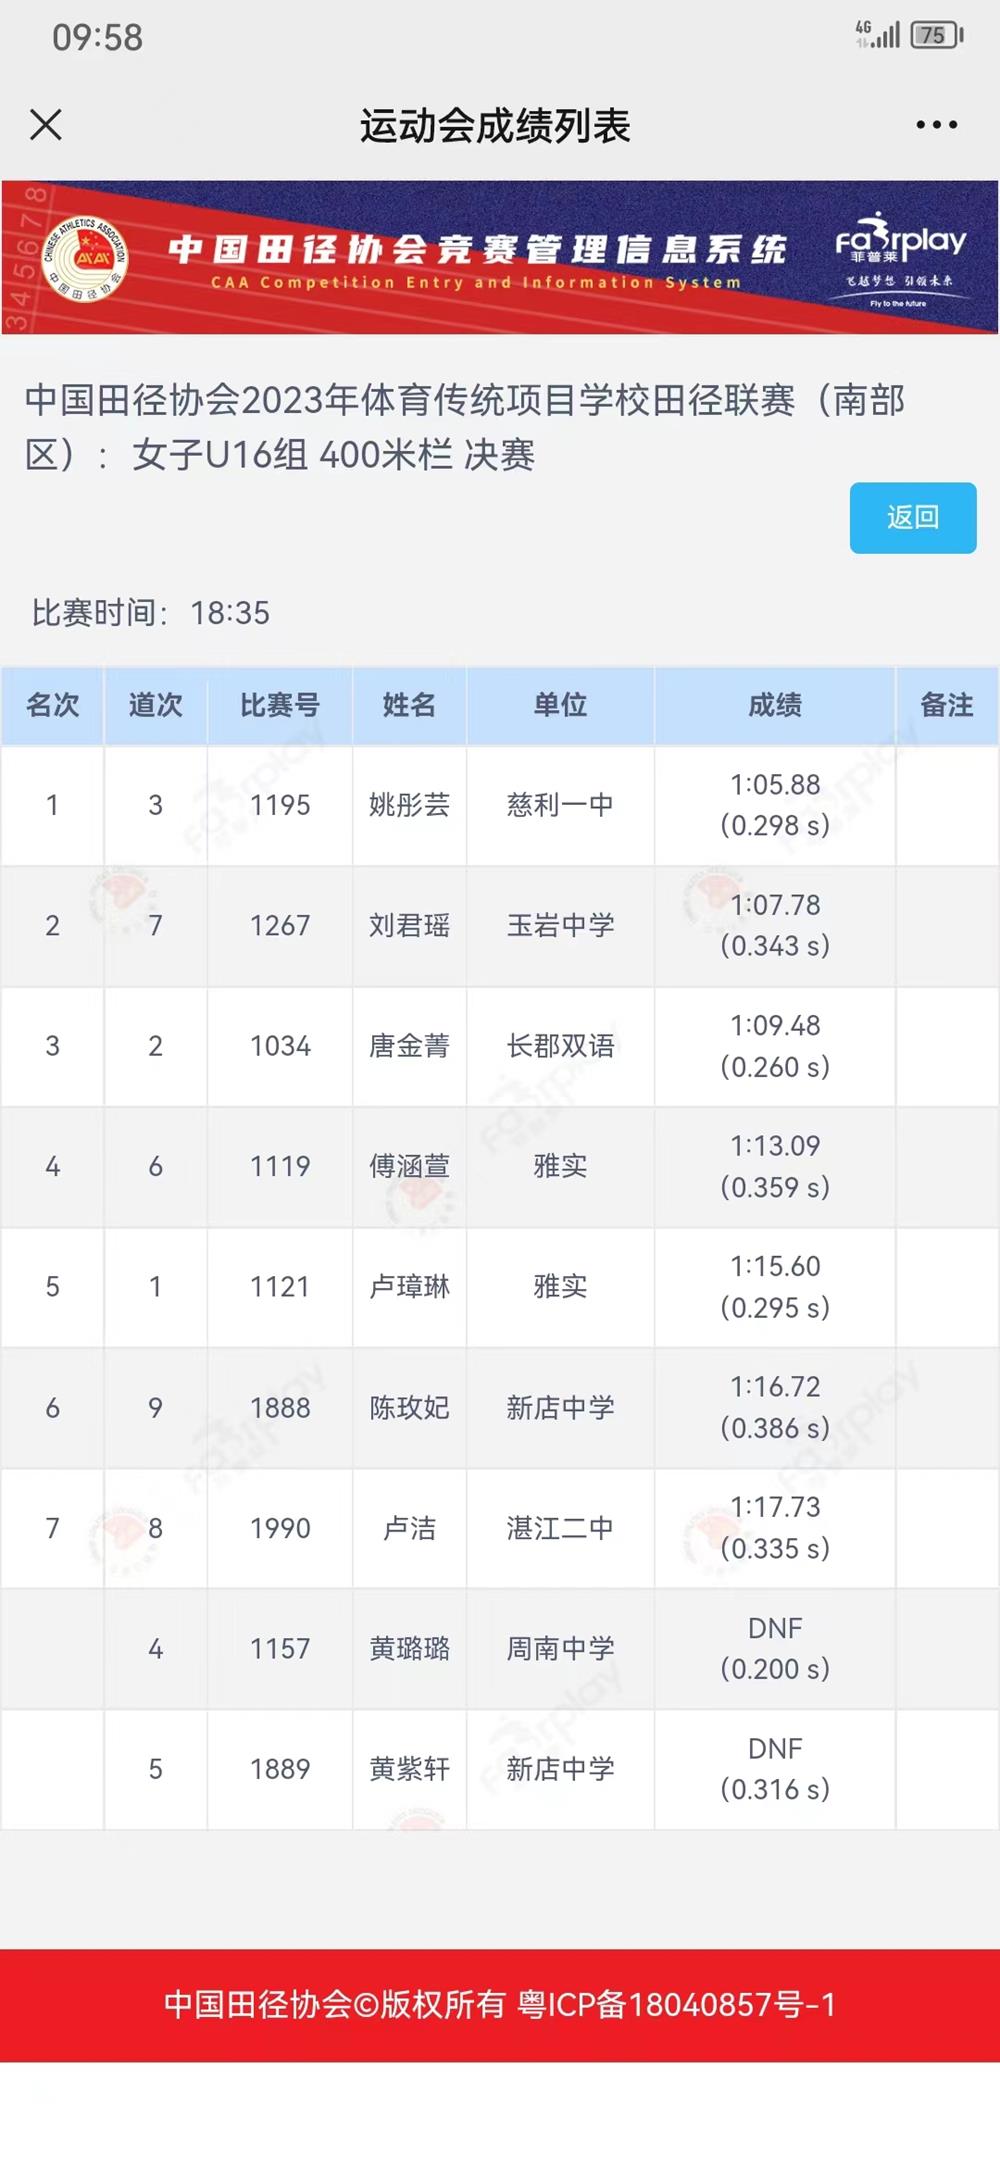This screenshot has width=1000, height=2167.
Task: Select bib number 1119 in the table
Action: (280, 1166)
